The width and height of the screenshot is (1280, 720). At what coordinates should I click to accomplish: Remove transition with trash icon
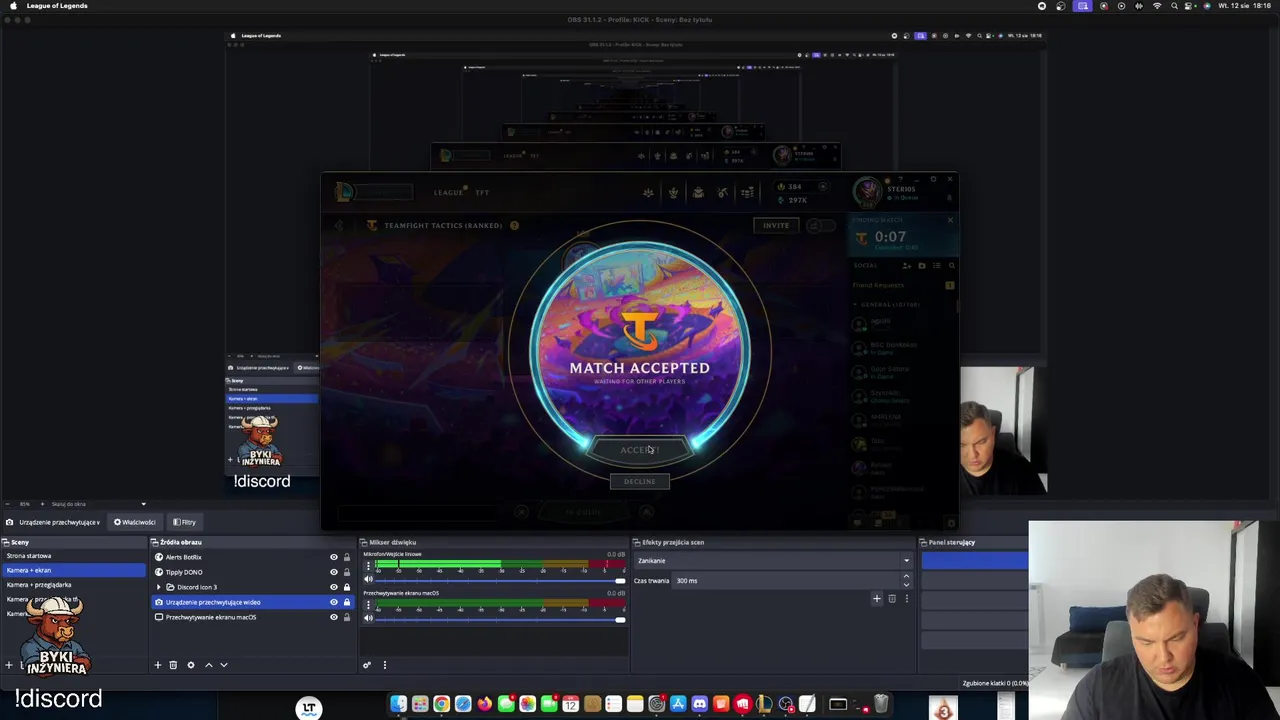pyautogui.click(x=892, y=599)
